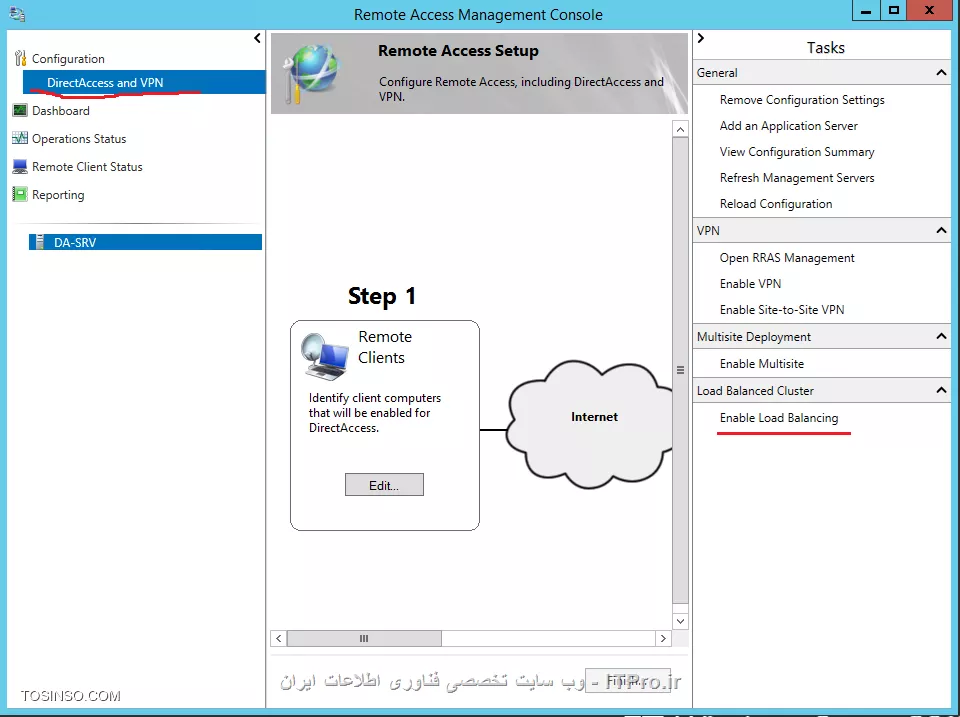Collapse the Tasks pane arrow
Viewport: 960px width, 717px height.
click(701, 39)
